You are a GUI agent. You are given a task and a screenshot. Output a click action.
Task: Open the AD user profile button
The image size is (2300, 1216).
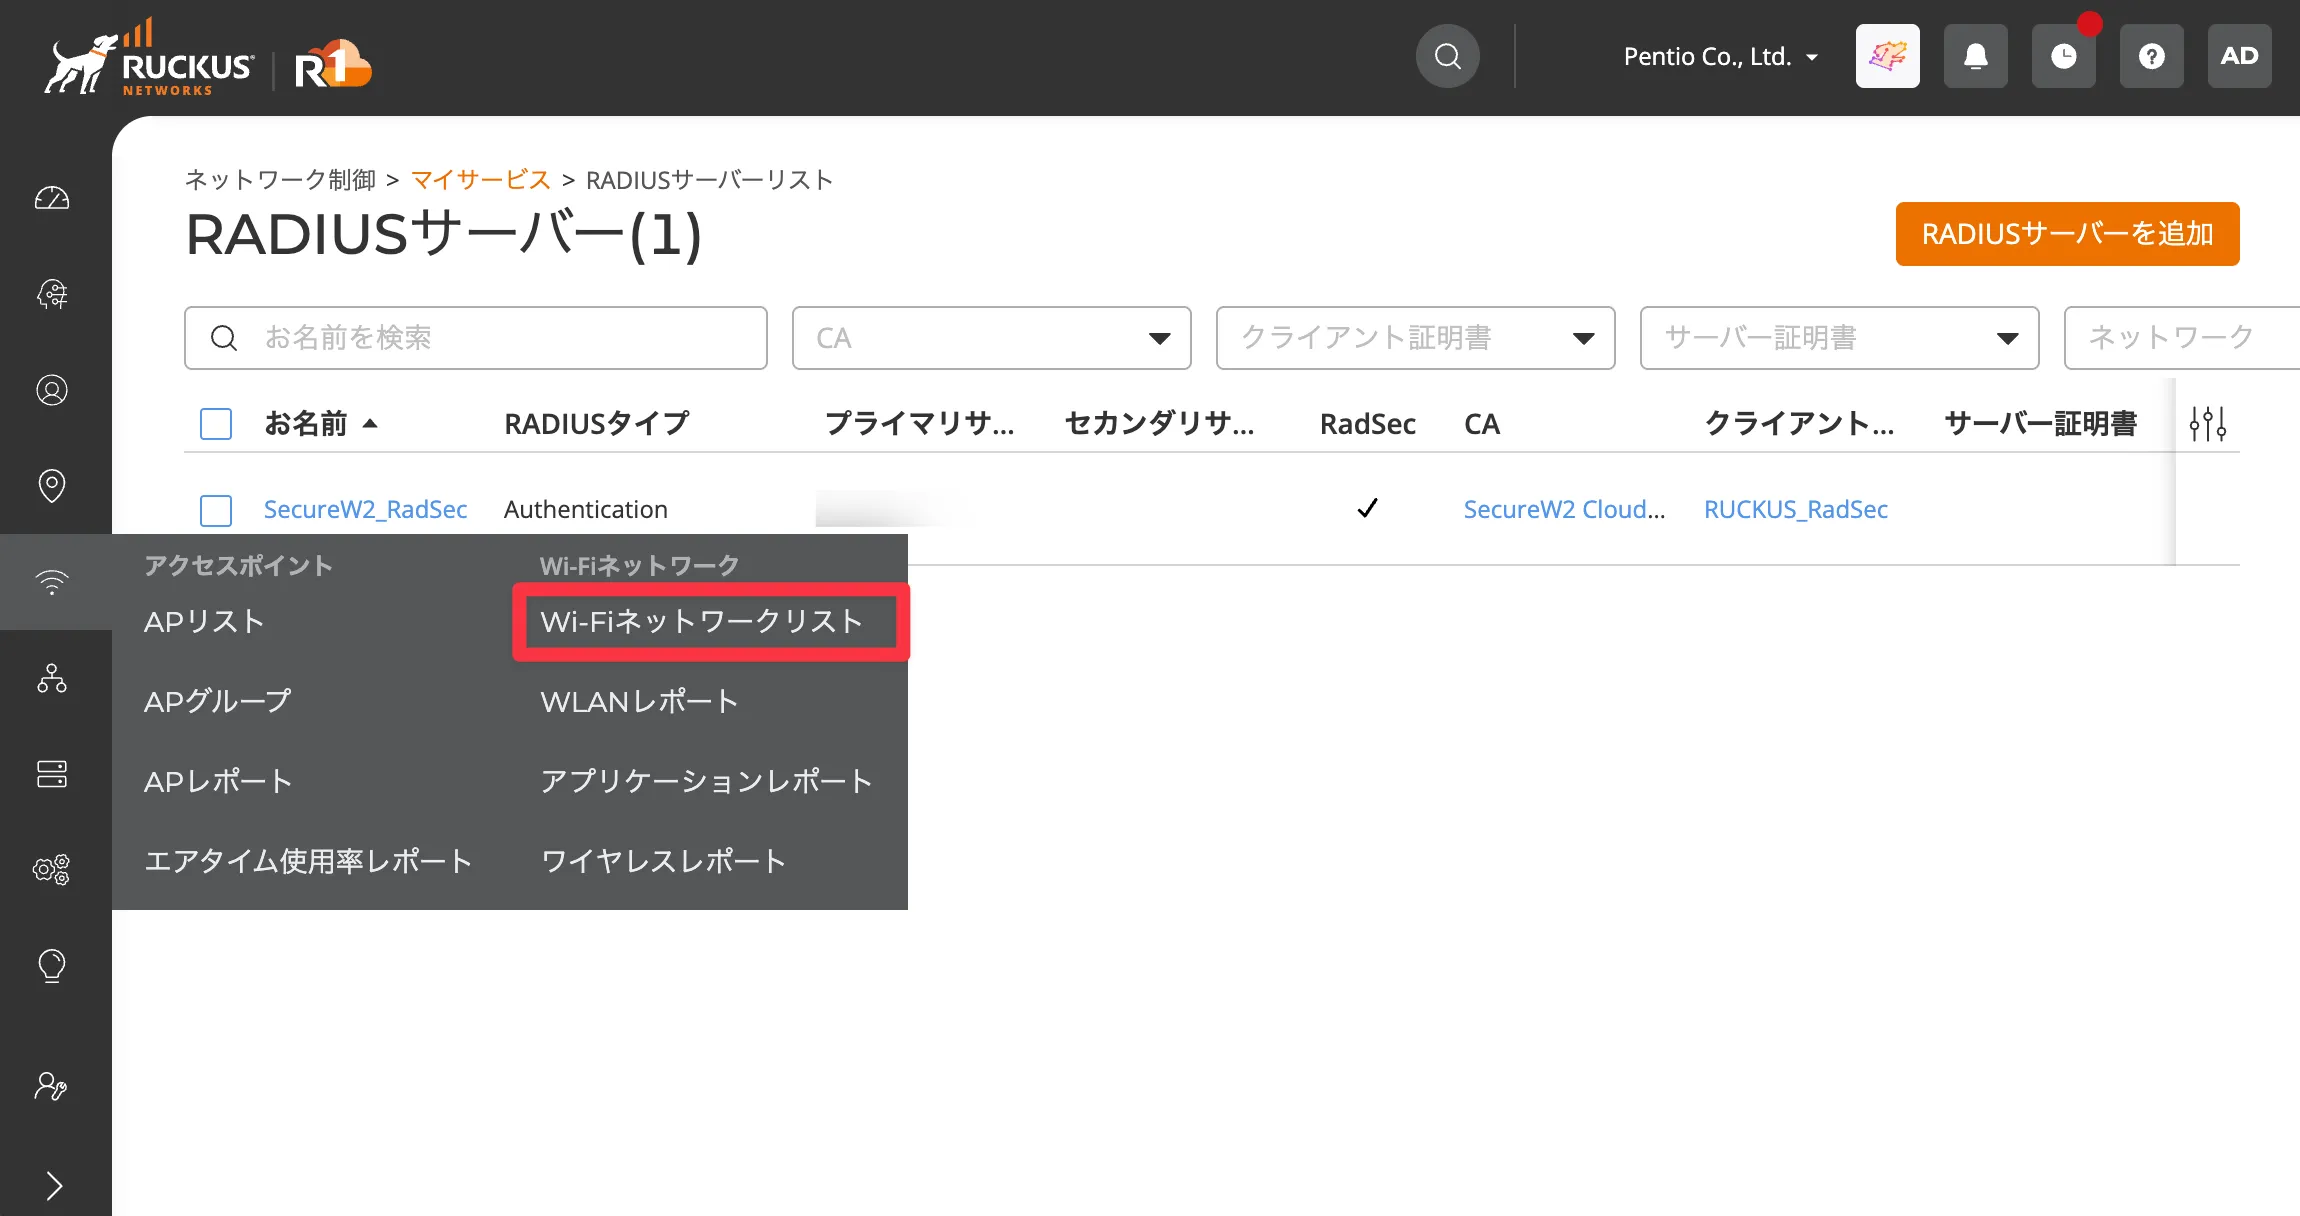2240,56
